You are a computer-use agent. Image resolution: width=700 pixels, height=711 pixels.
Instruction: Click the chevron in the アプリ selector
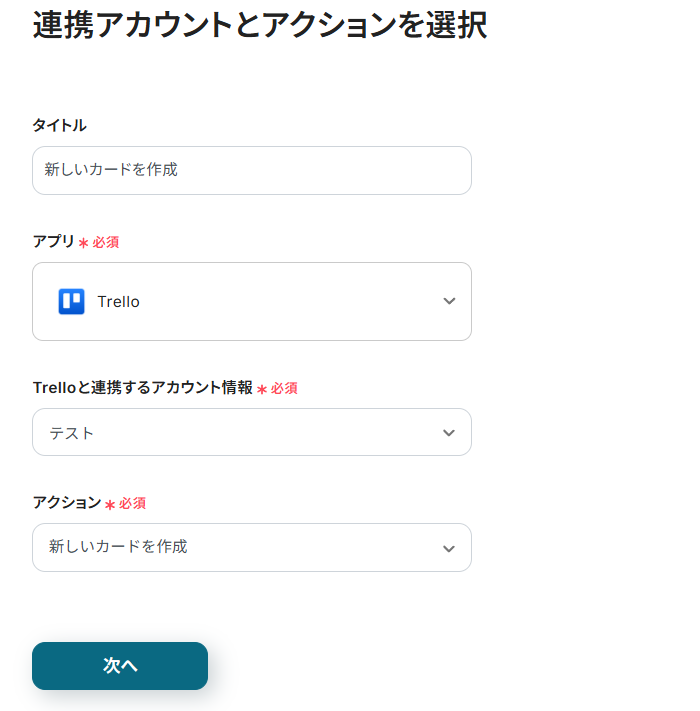click(449, 302)
